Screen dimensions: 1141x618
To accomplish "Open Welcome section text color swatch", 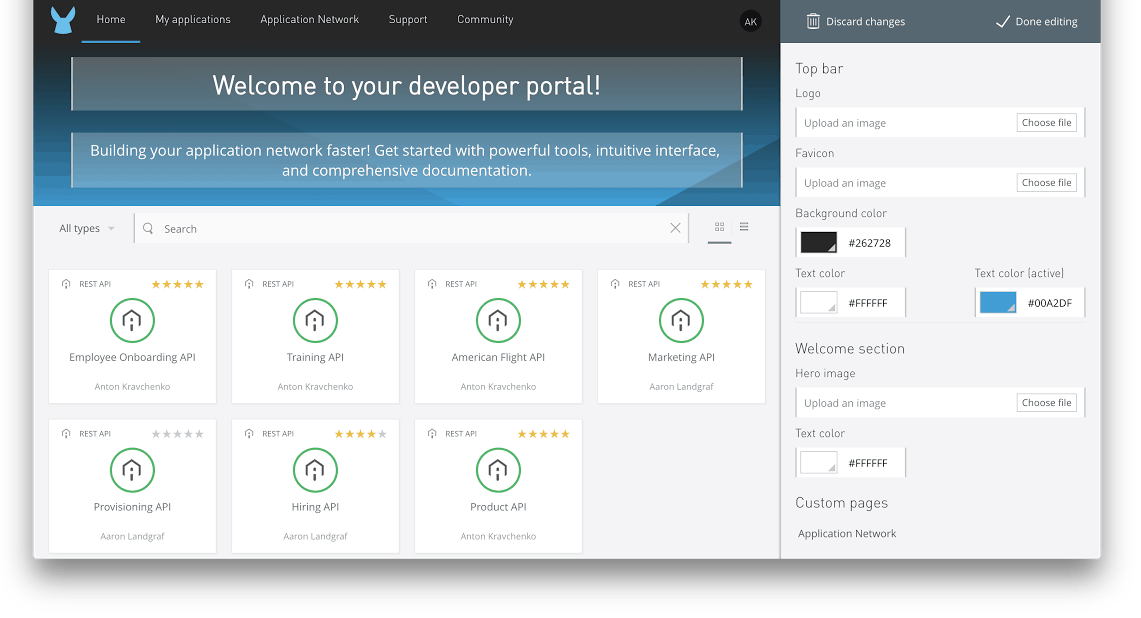I will tap(819, 462).
